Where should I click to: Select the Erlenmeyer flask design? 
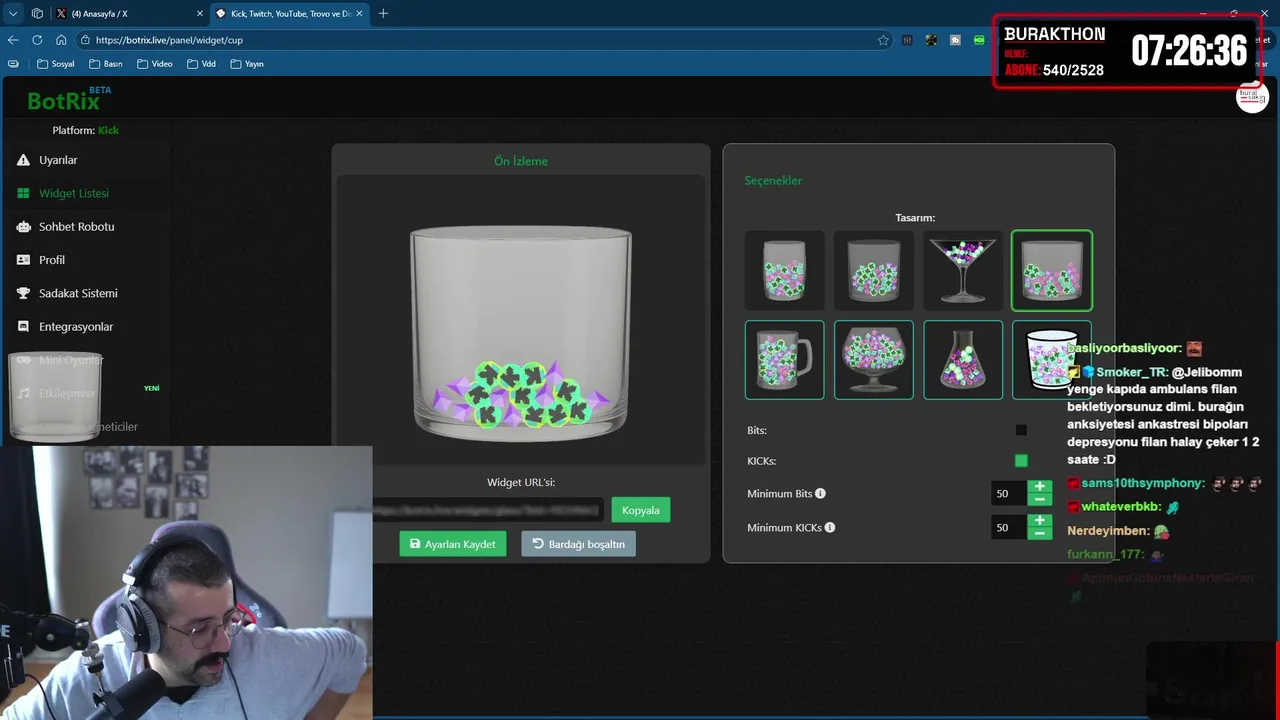(x=963, y=360)
